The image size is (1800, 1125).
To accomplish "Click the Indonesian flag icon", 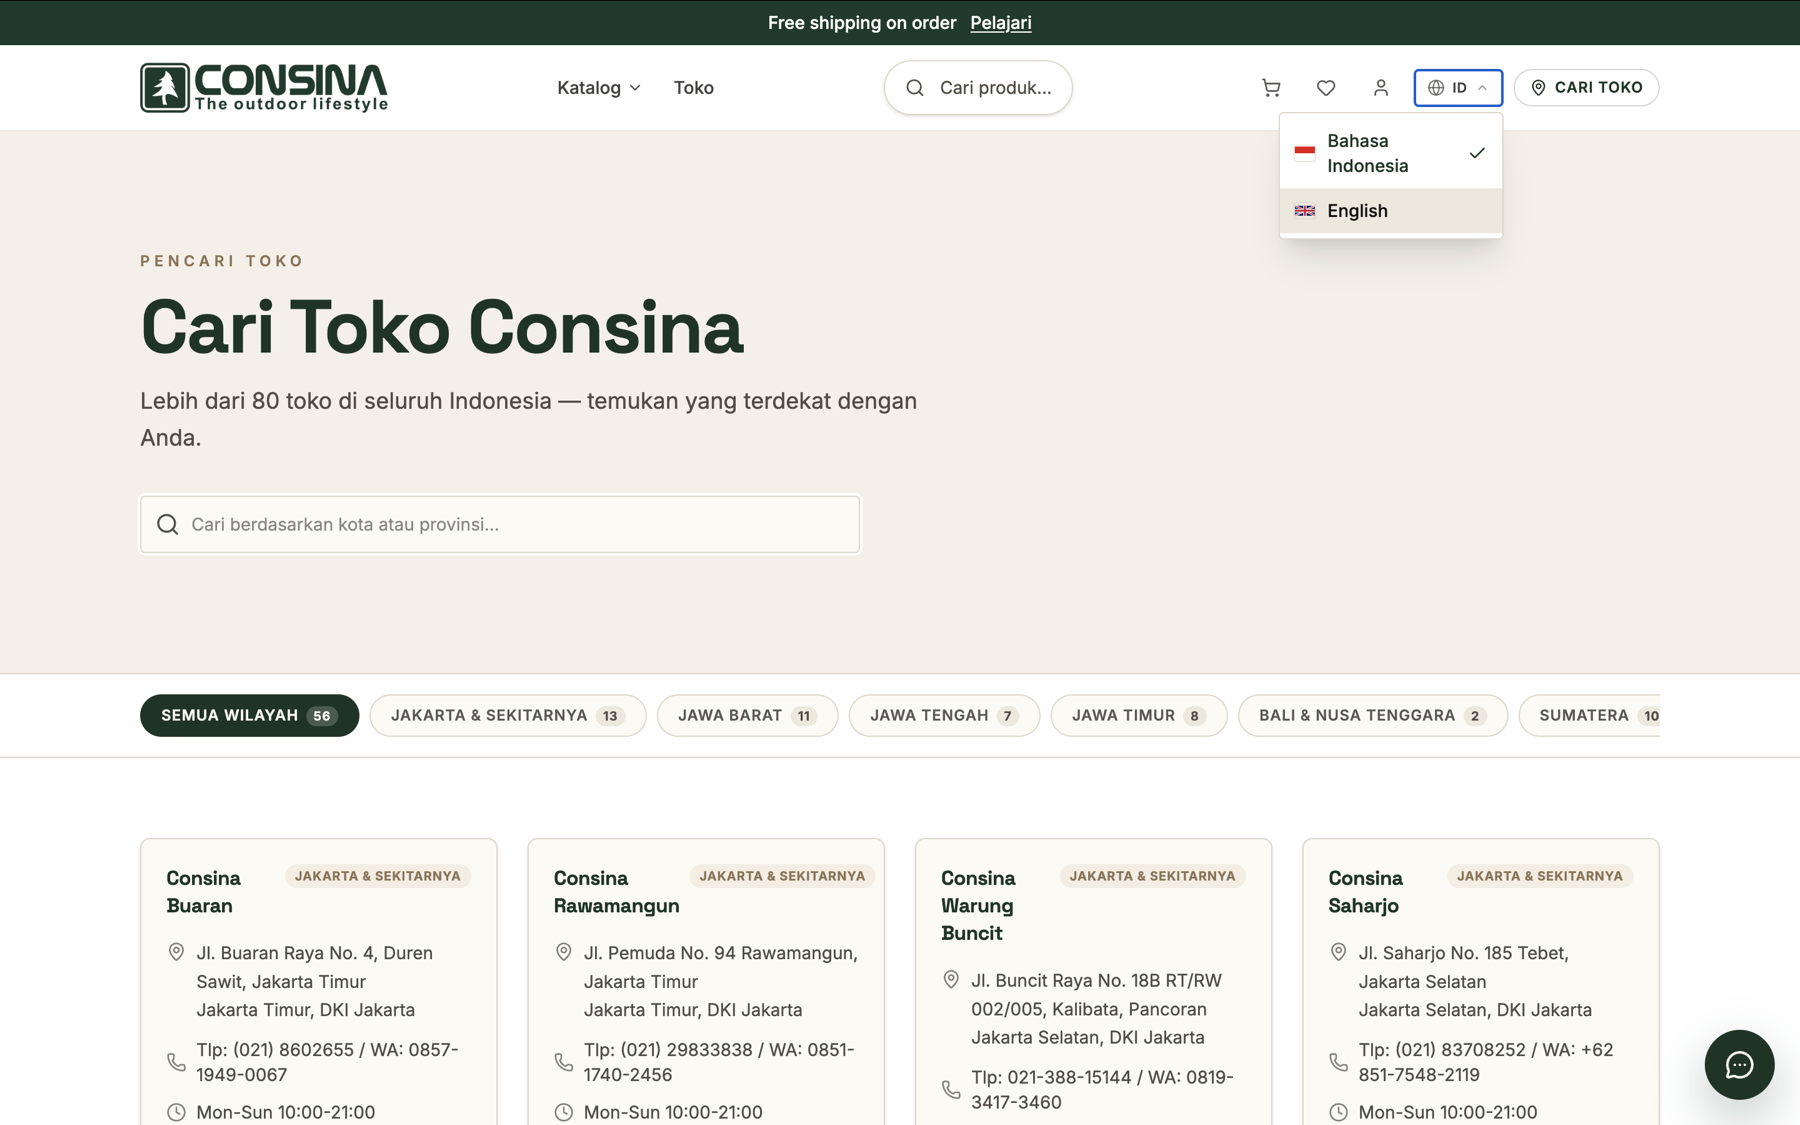I will pos(1305,153).
